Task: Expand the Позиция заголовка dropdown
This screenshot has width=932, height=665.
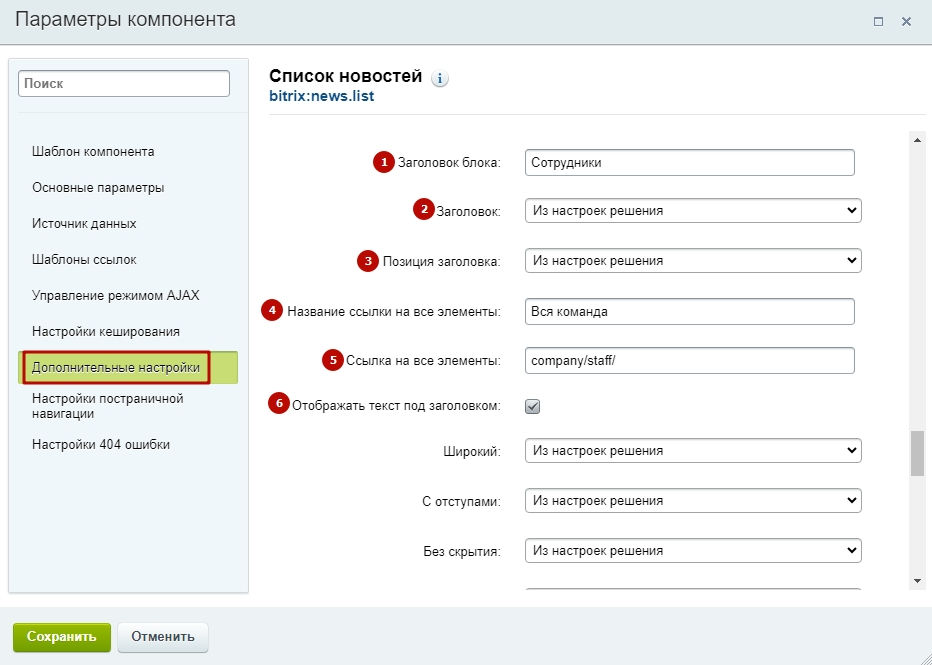Action: click(693, 260)
